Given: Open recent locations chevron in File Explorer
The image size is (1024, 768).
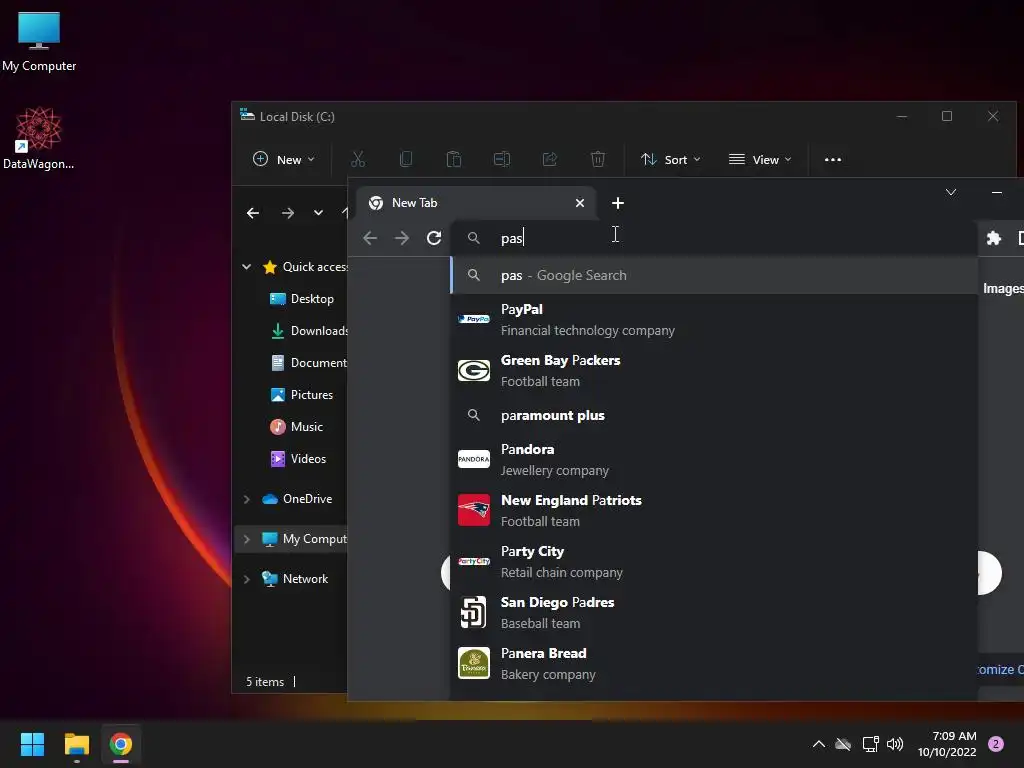Looking at the screenshot, I should [318, 213].
